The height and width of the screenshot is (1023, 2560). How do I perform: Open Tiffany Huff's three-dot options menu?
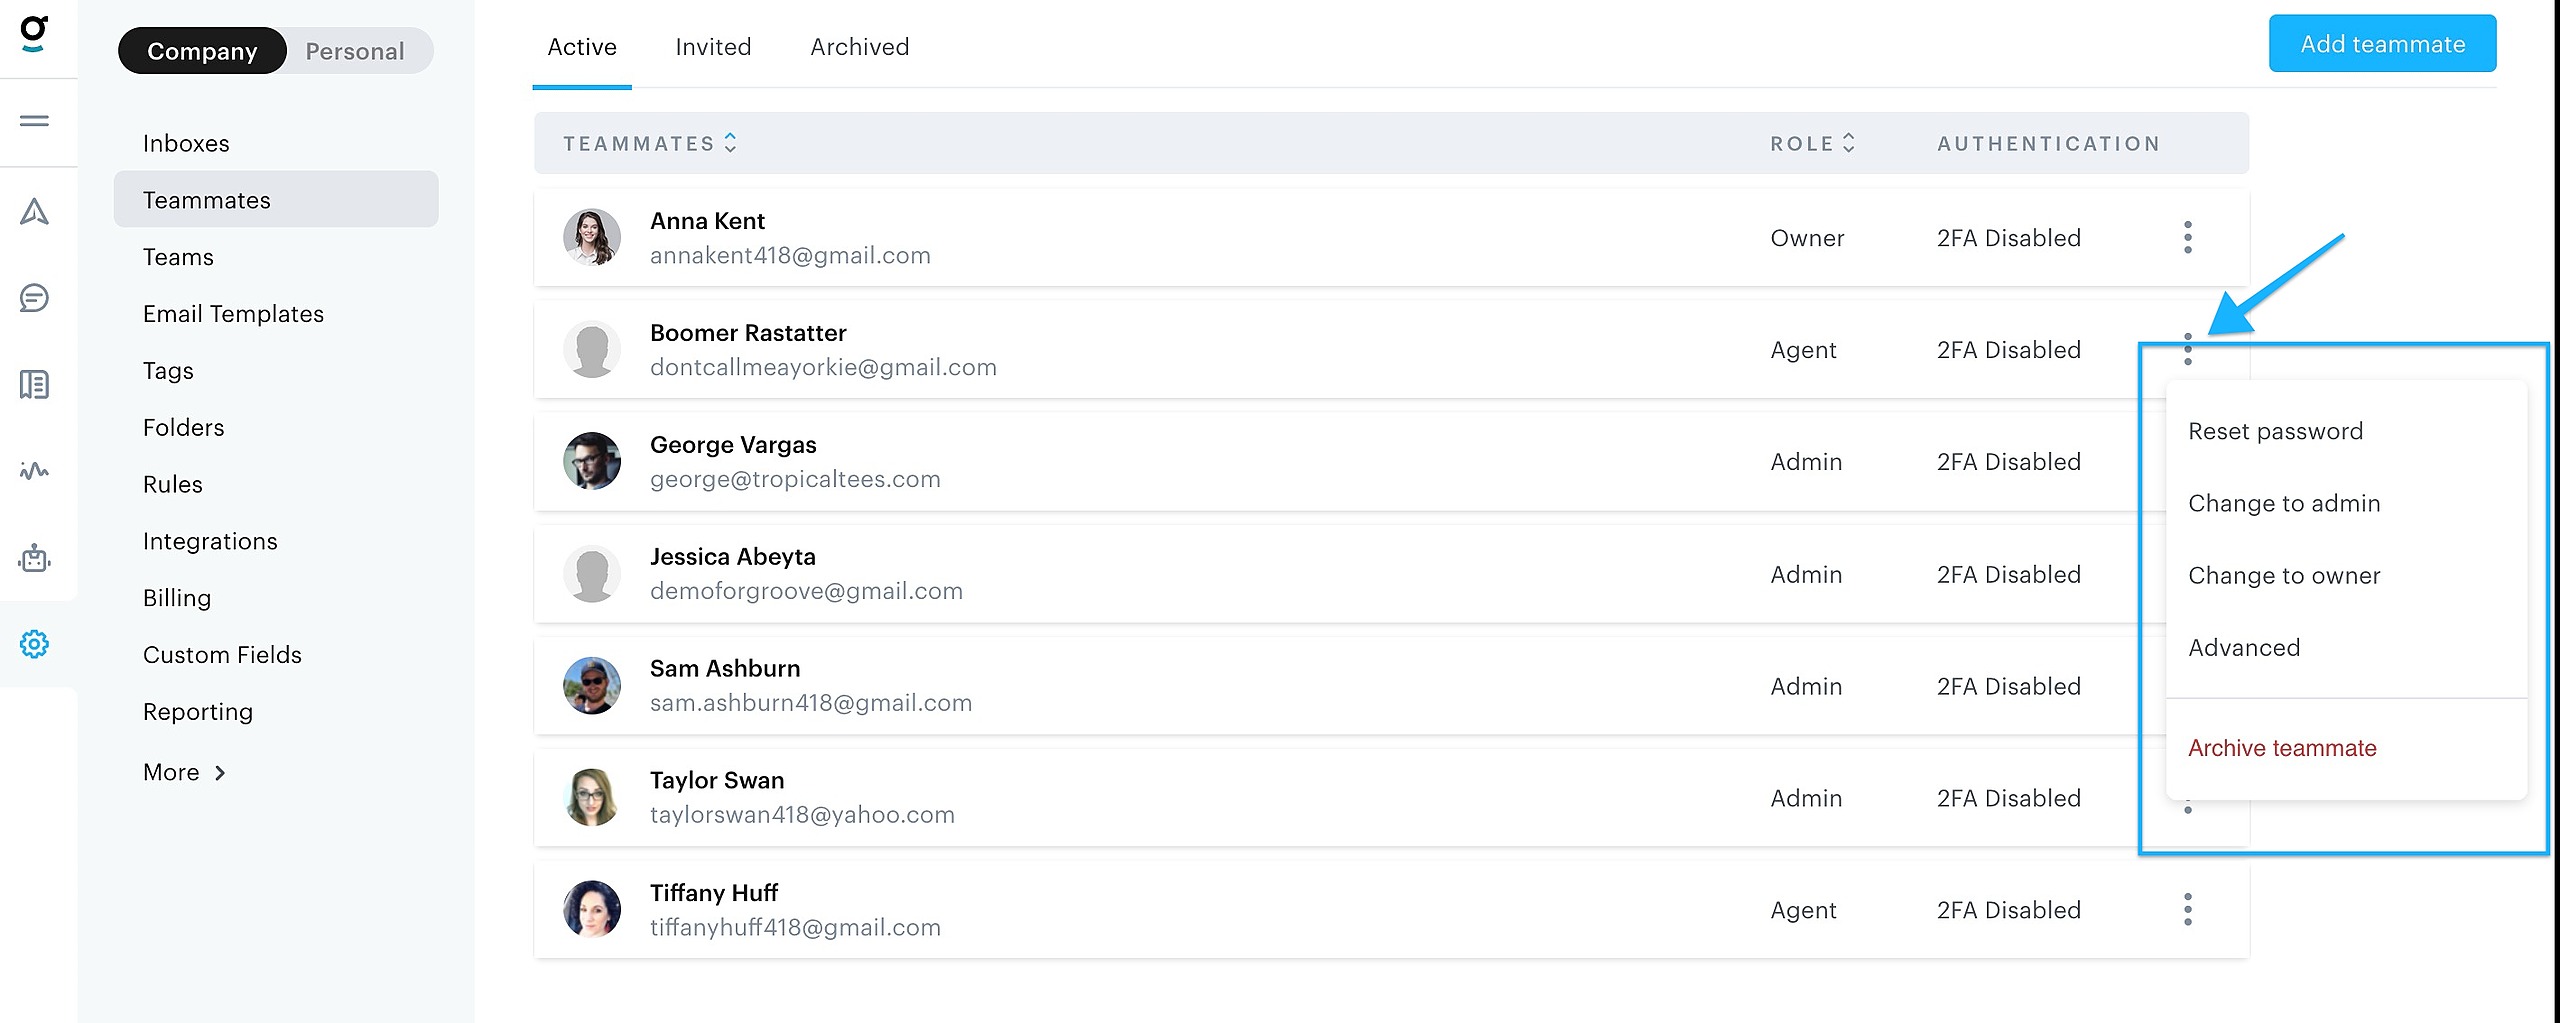click(x=2188, y=909)
